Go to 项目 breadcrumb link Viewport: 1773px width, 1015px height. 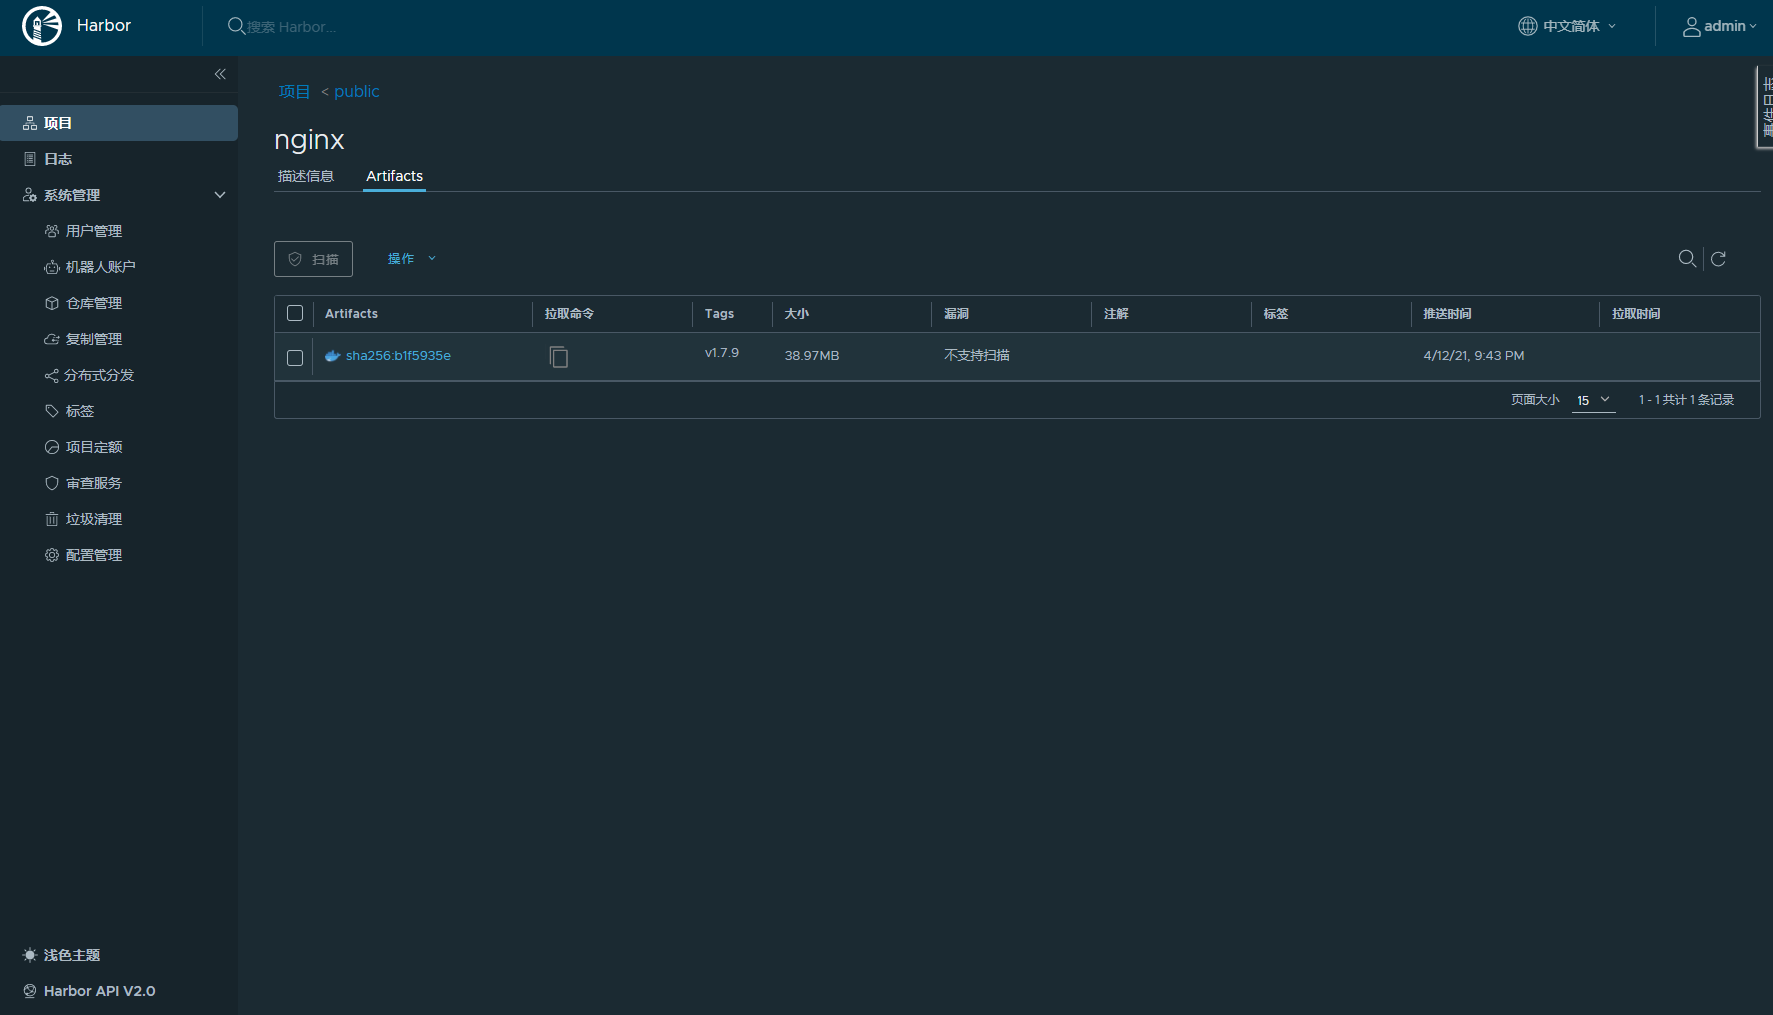294,91
